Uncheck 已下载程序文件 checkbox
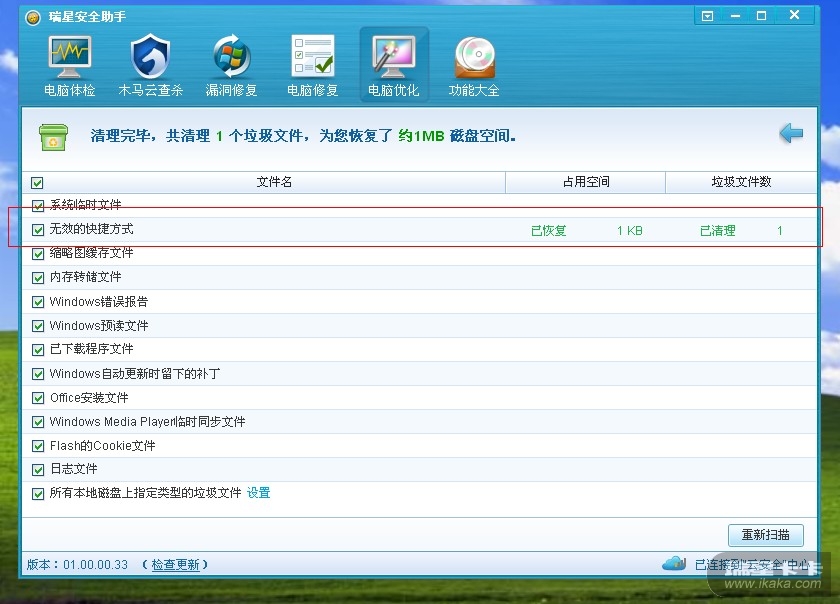 [38, 350]
